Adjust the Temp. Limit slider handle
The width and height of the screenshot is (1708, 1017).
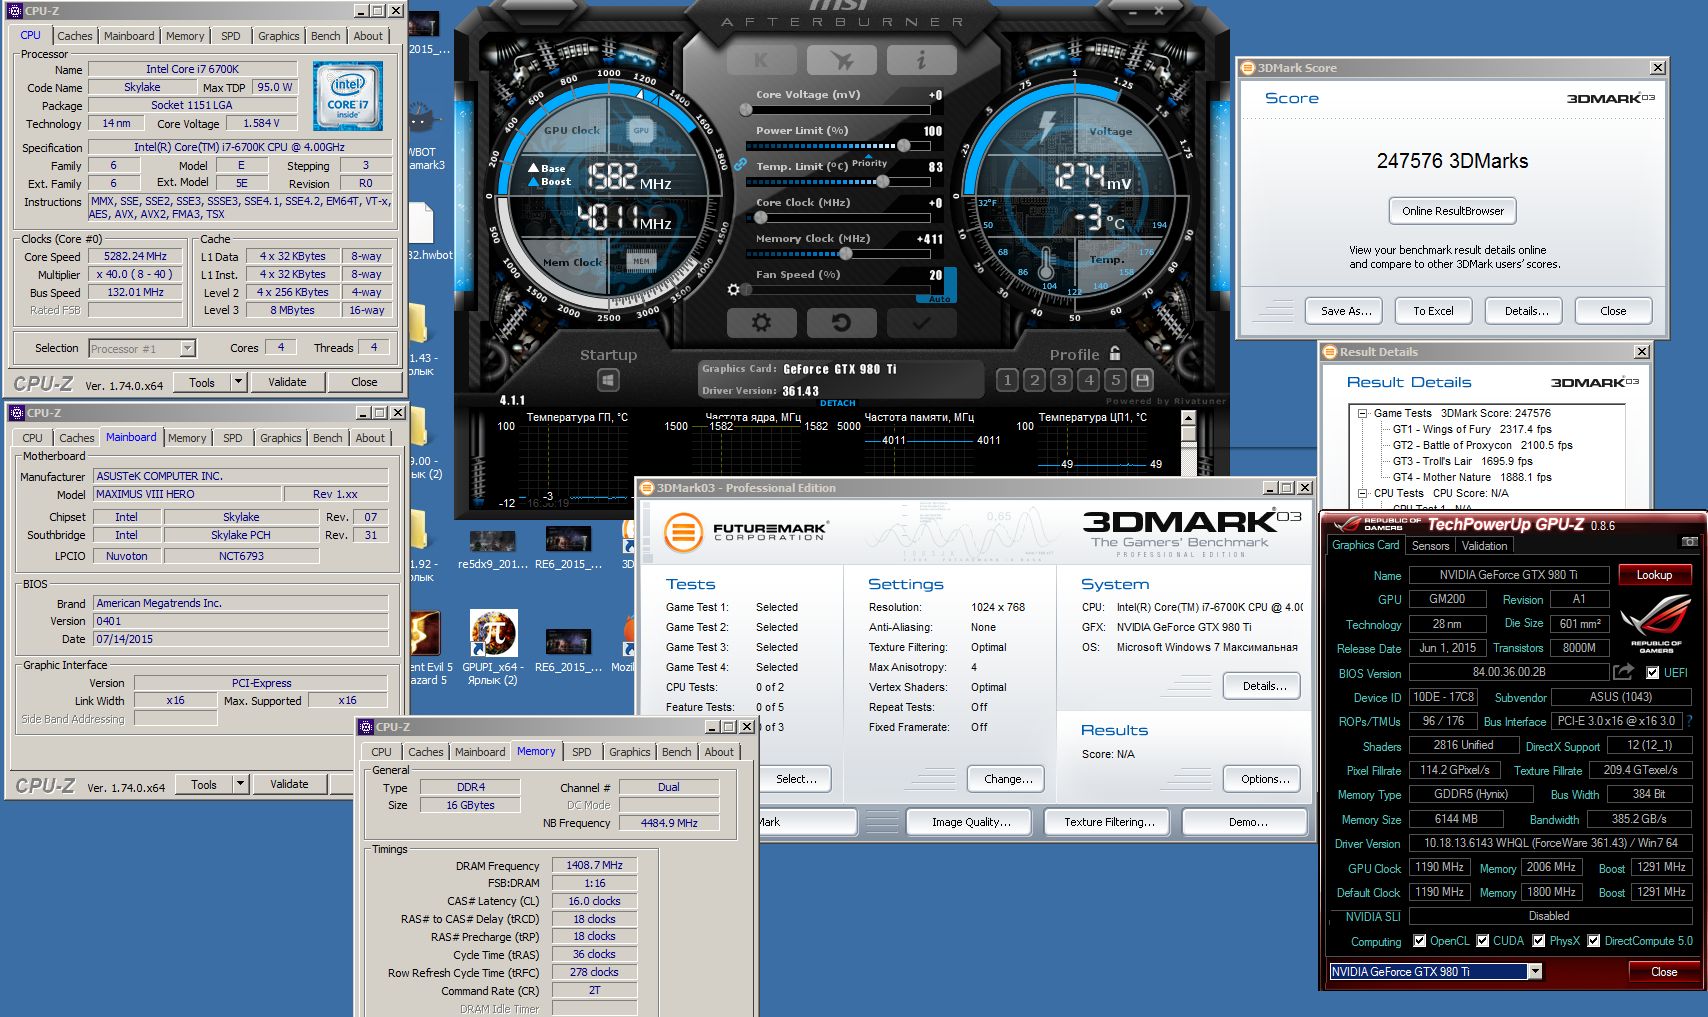883,182
